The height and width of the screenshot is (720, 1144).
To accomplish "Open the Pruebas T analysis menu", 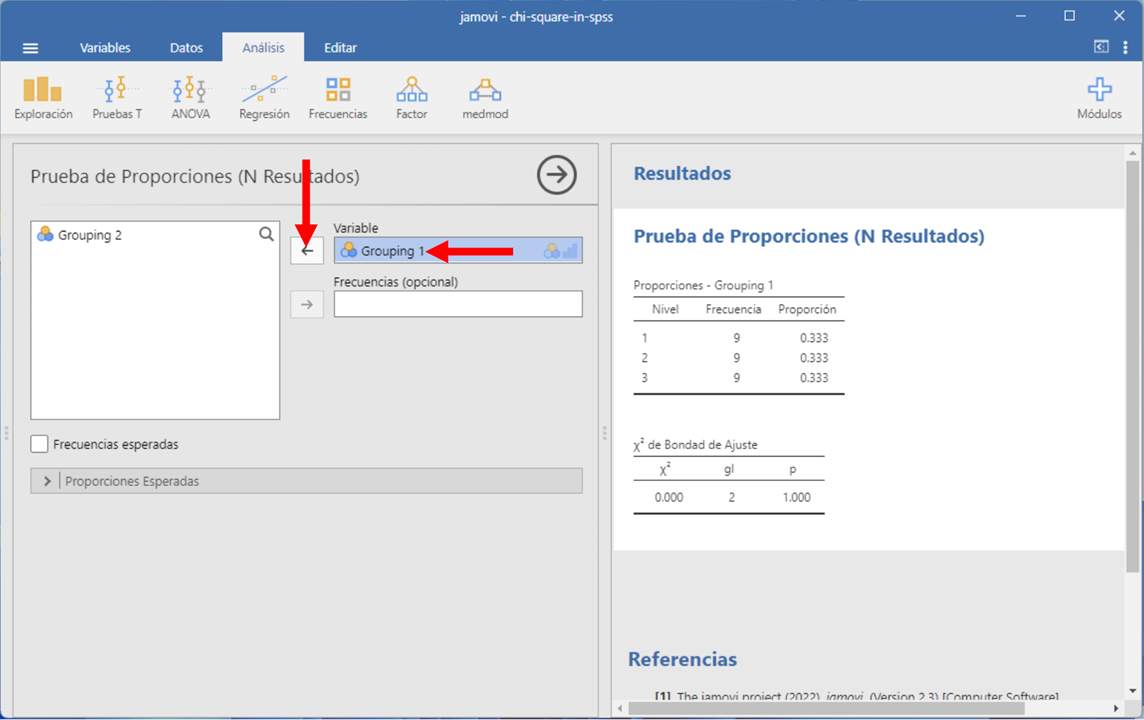I will tap(117, 98).
